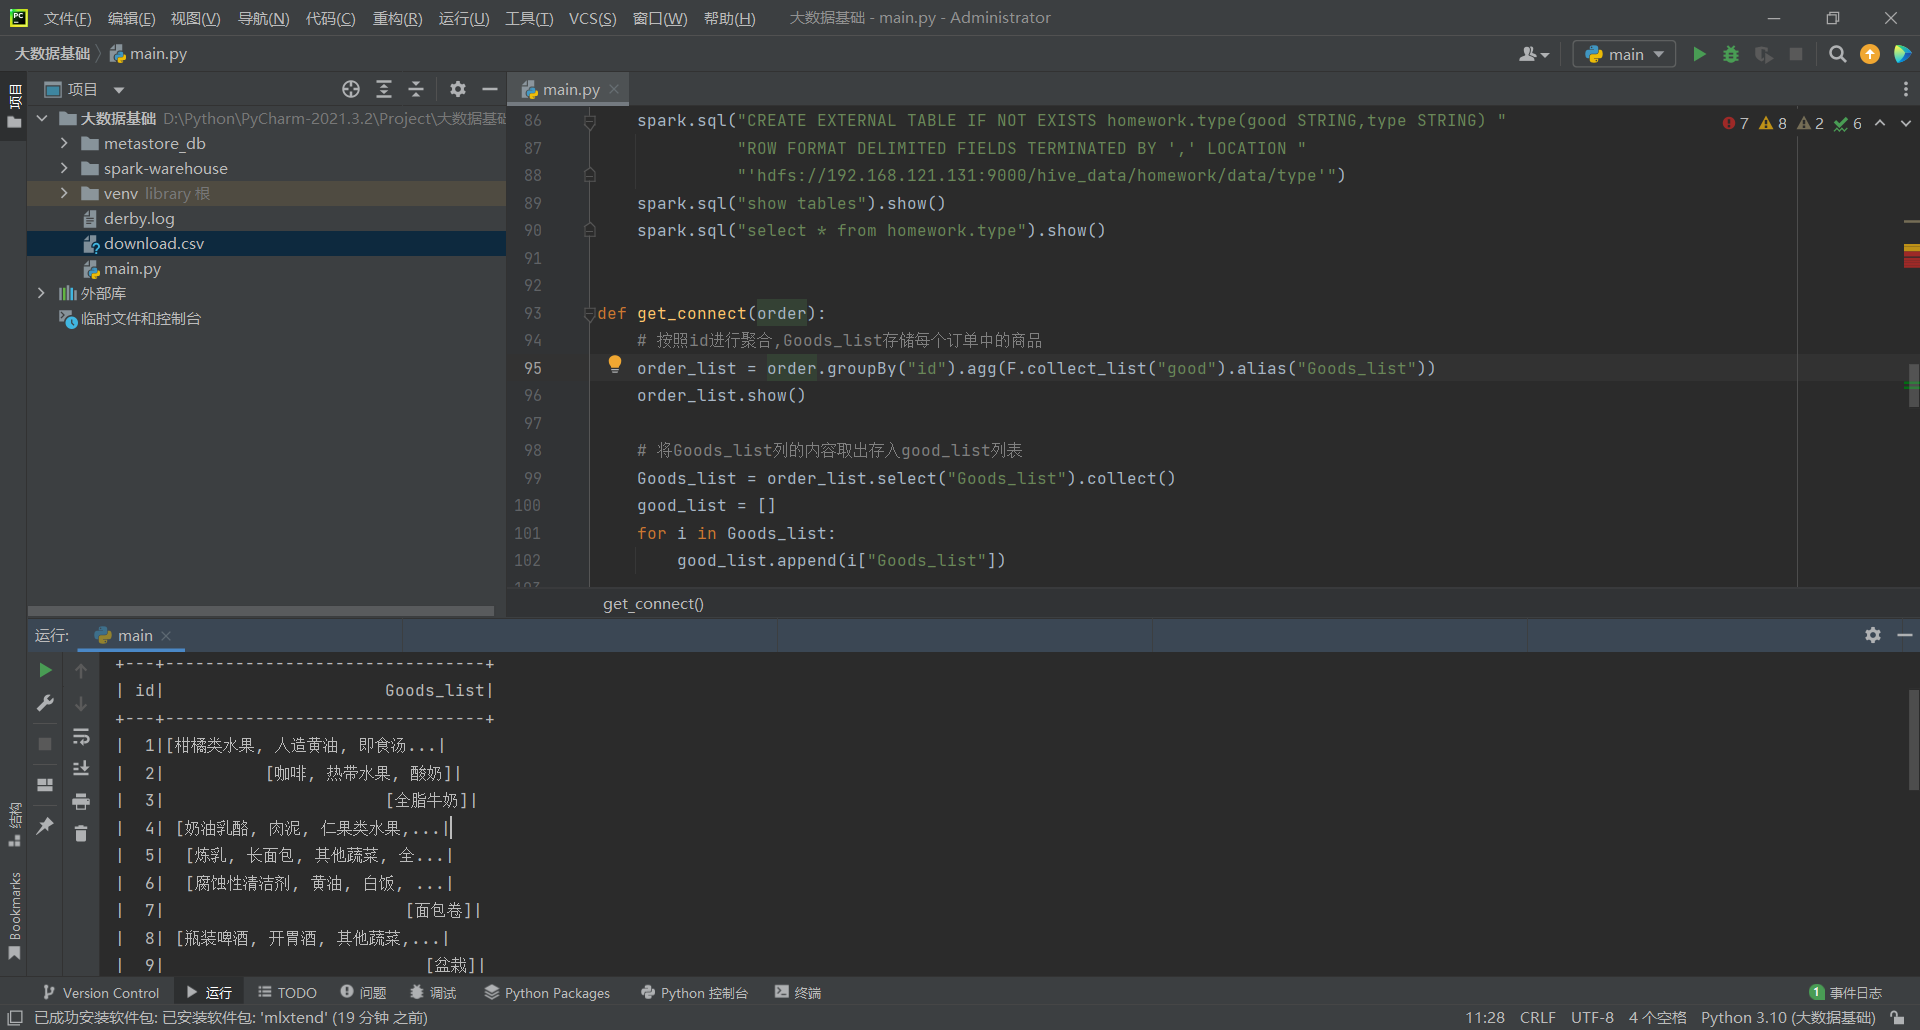Collapse all items in project panel
Screen dimensions: 1920x1030
416,89
